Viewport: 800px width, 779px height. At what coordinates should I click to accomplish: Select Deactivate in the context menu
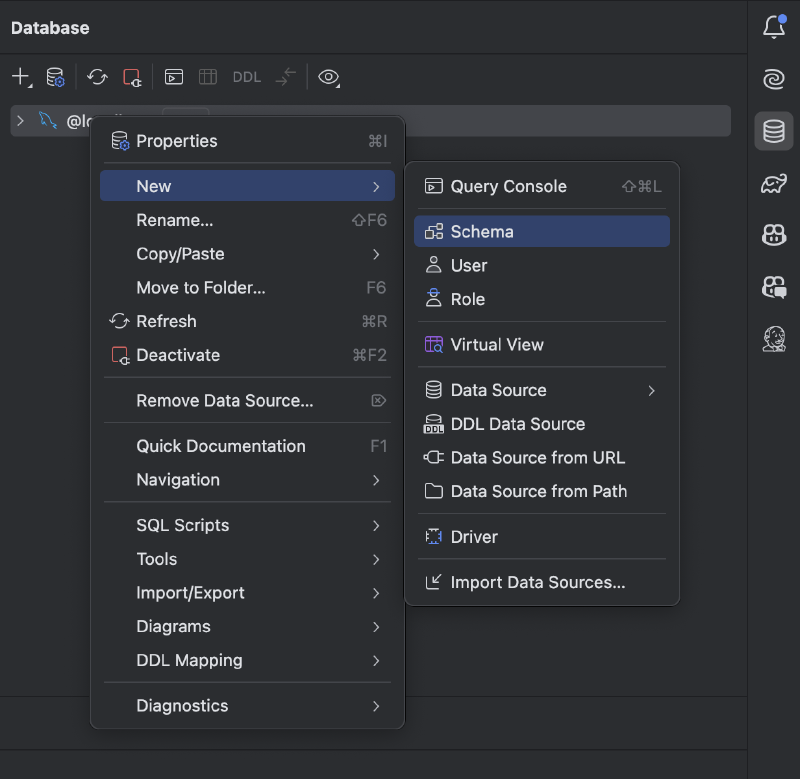click(247, 355)
